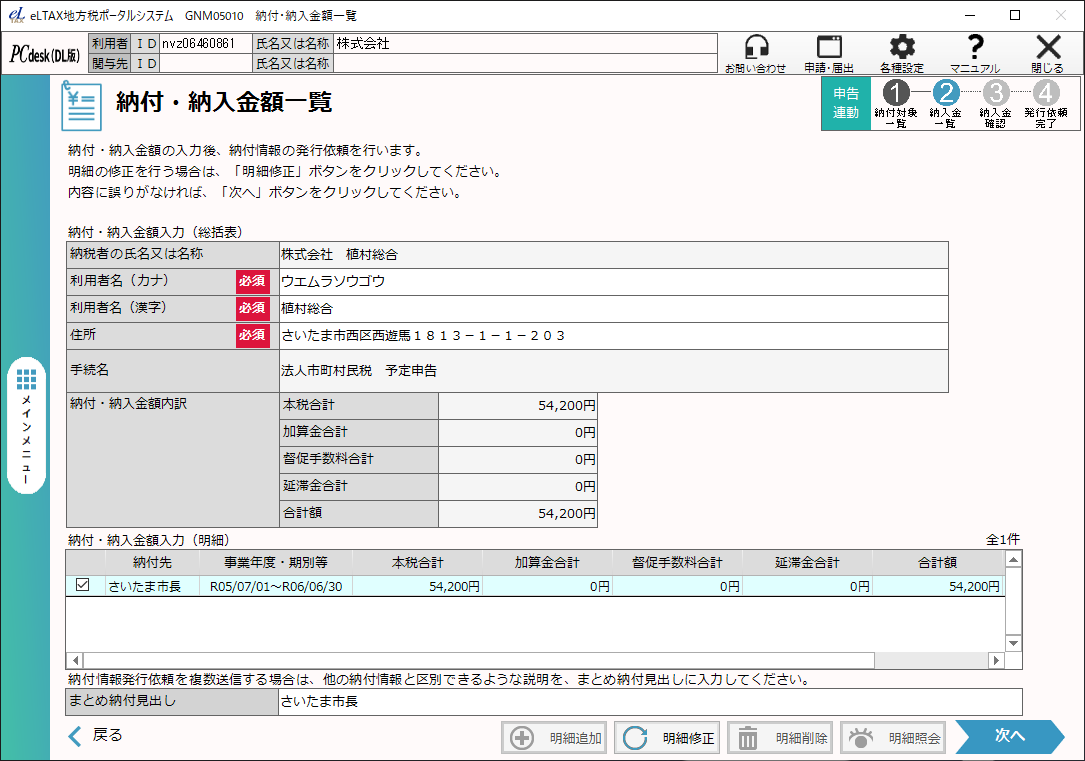The height and width of the screenshot is (761, 1085).
Task: Click the 加算金合計 column header
Action: (x=547, y=562)
